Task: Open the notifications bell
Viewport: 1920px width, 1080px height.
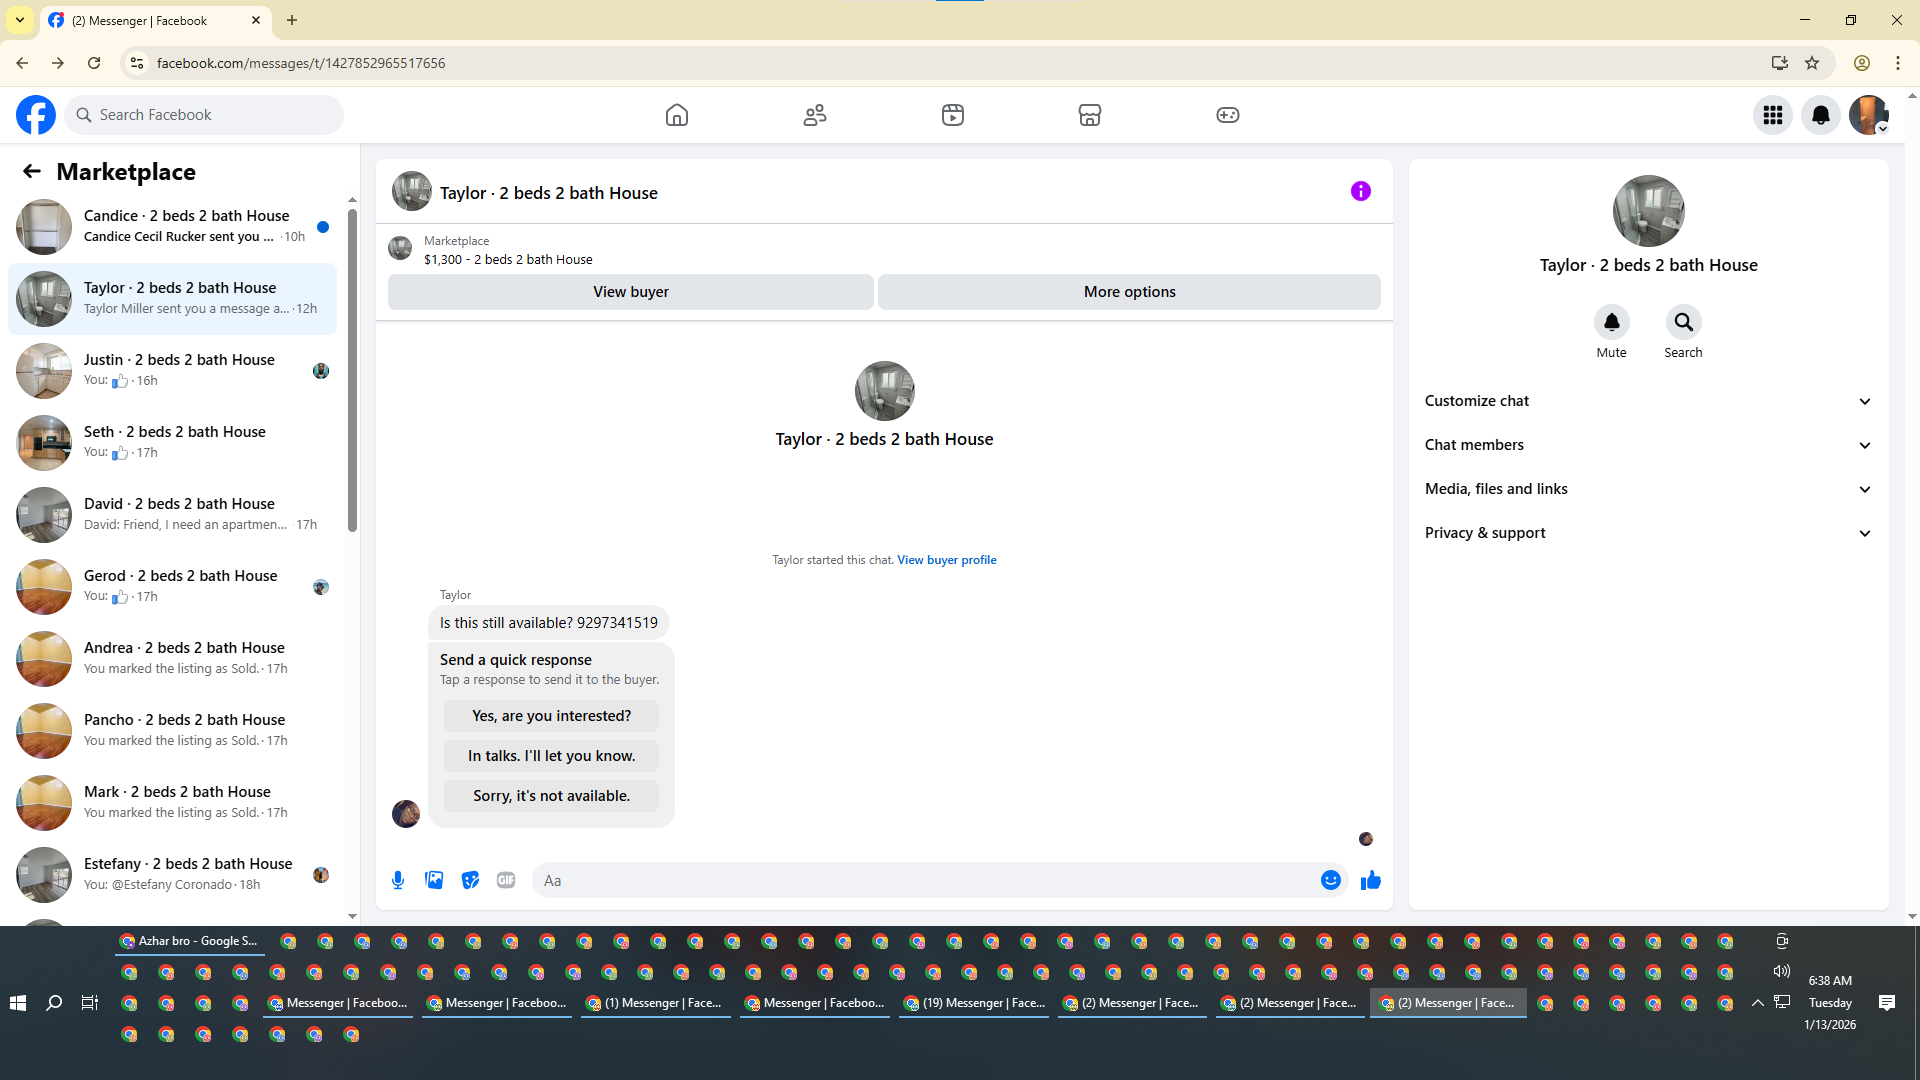Action: click(1820, 115)
